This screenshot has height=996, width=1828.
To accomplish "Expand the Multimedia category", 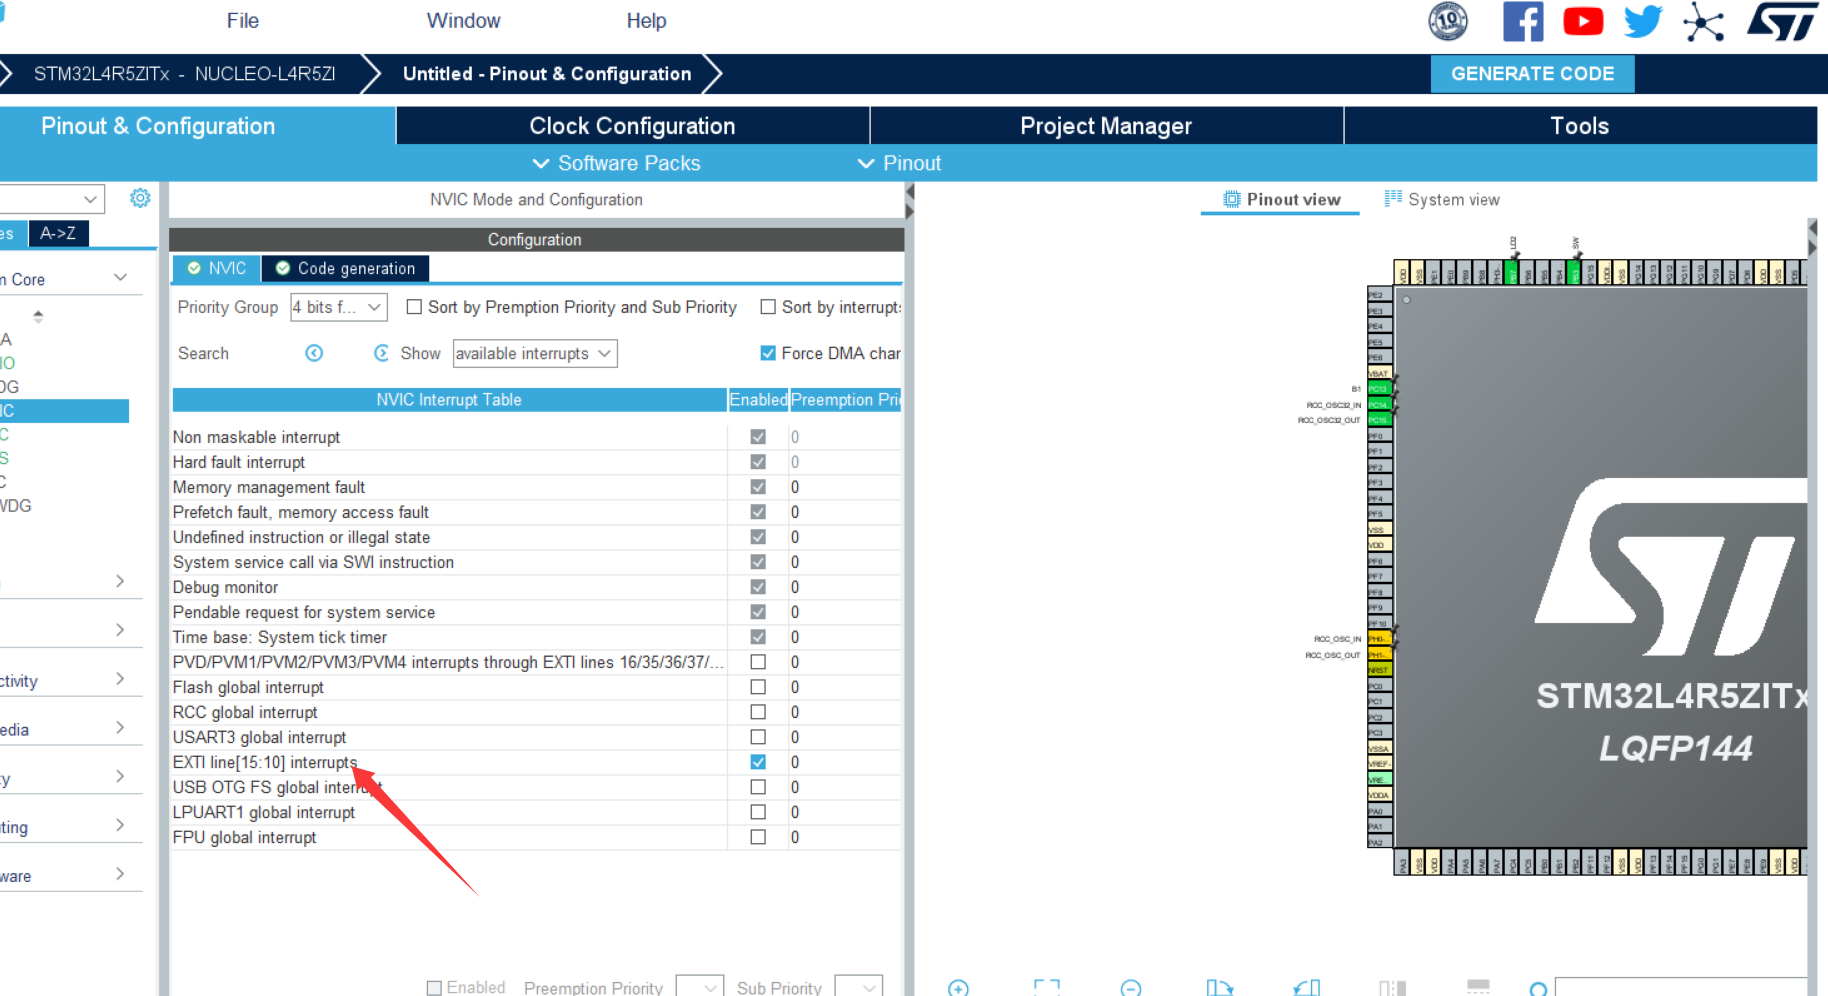I will pos(120,728).
